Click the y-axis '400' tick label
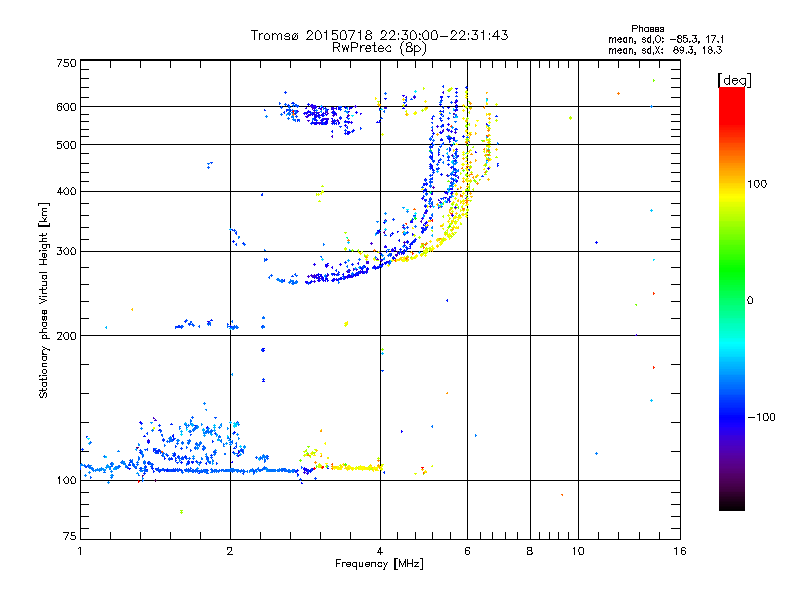Viewport: 800px width, 600px height. coord(66,191)
